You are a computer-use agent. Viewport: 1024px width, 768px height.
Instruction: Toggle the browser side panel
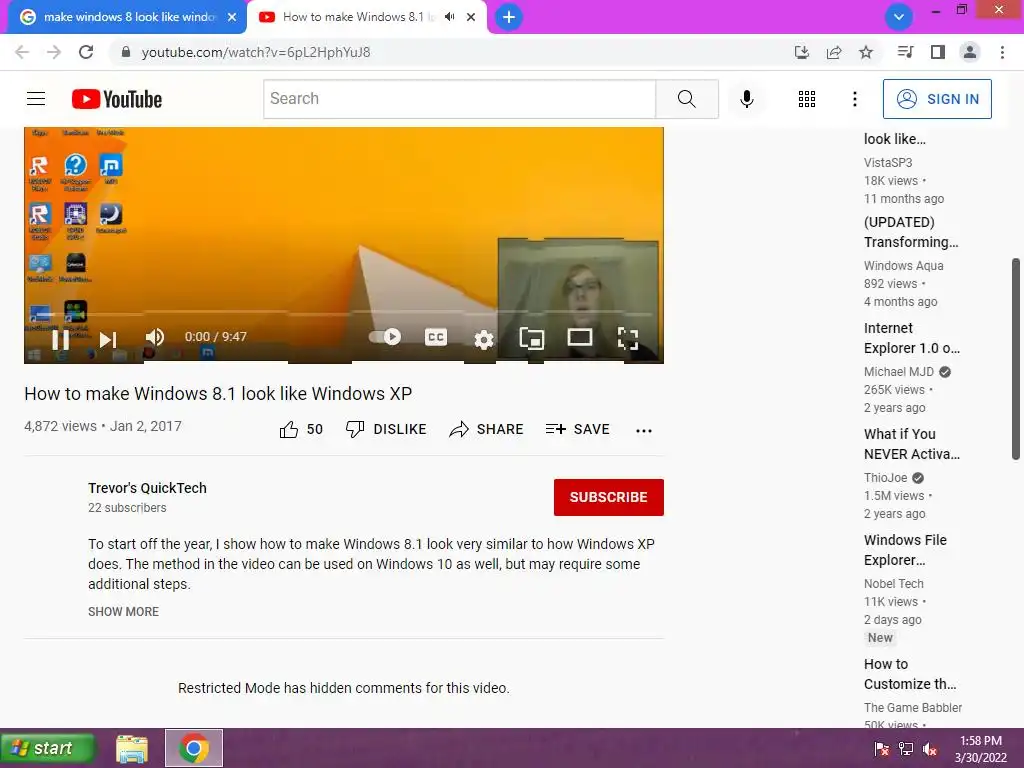tap(938, 52)
